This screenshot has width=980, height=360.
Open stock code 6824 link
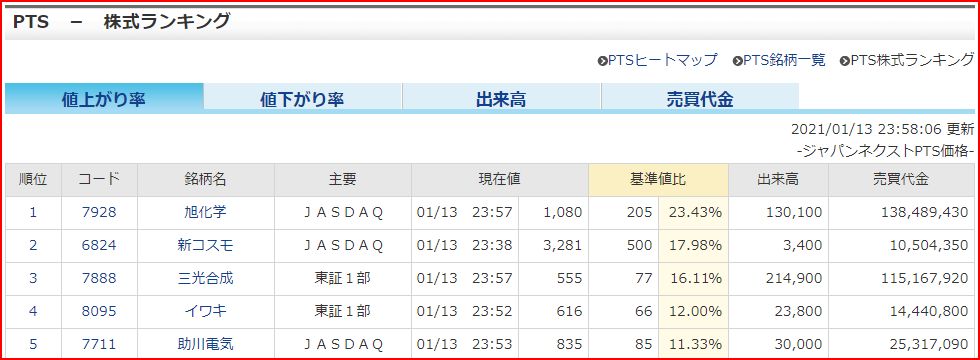[99, 246]
